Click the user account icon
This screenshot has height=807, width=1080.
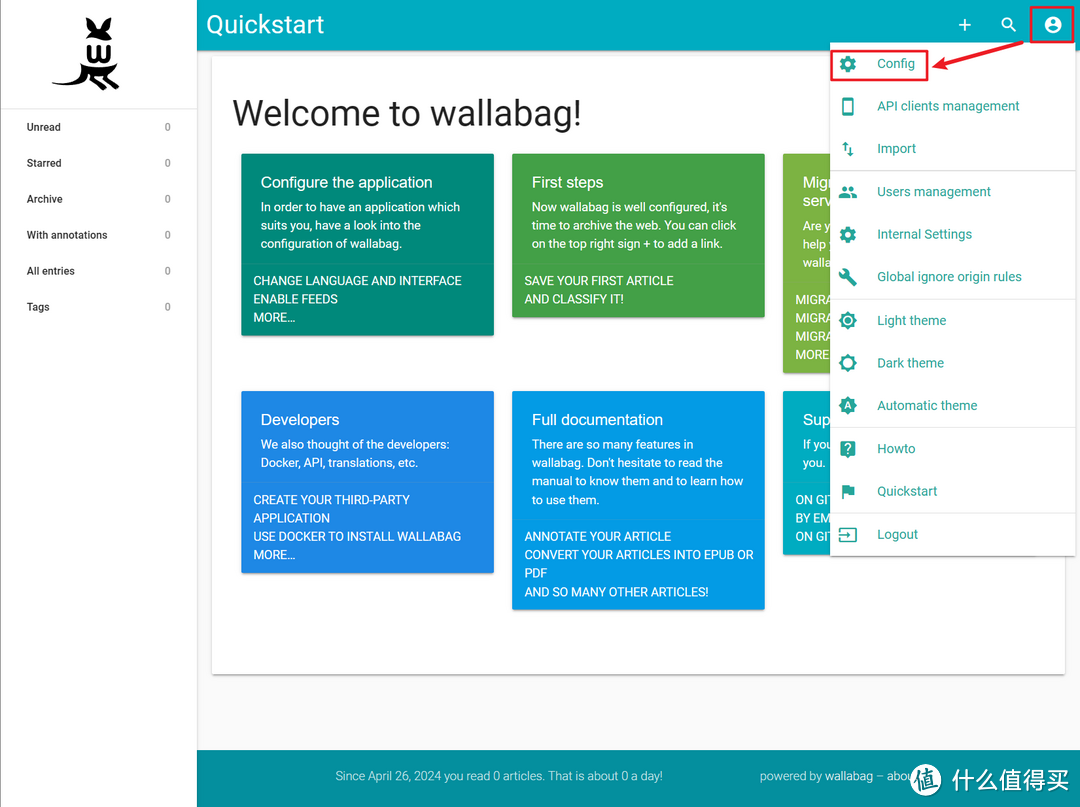1052,25
